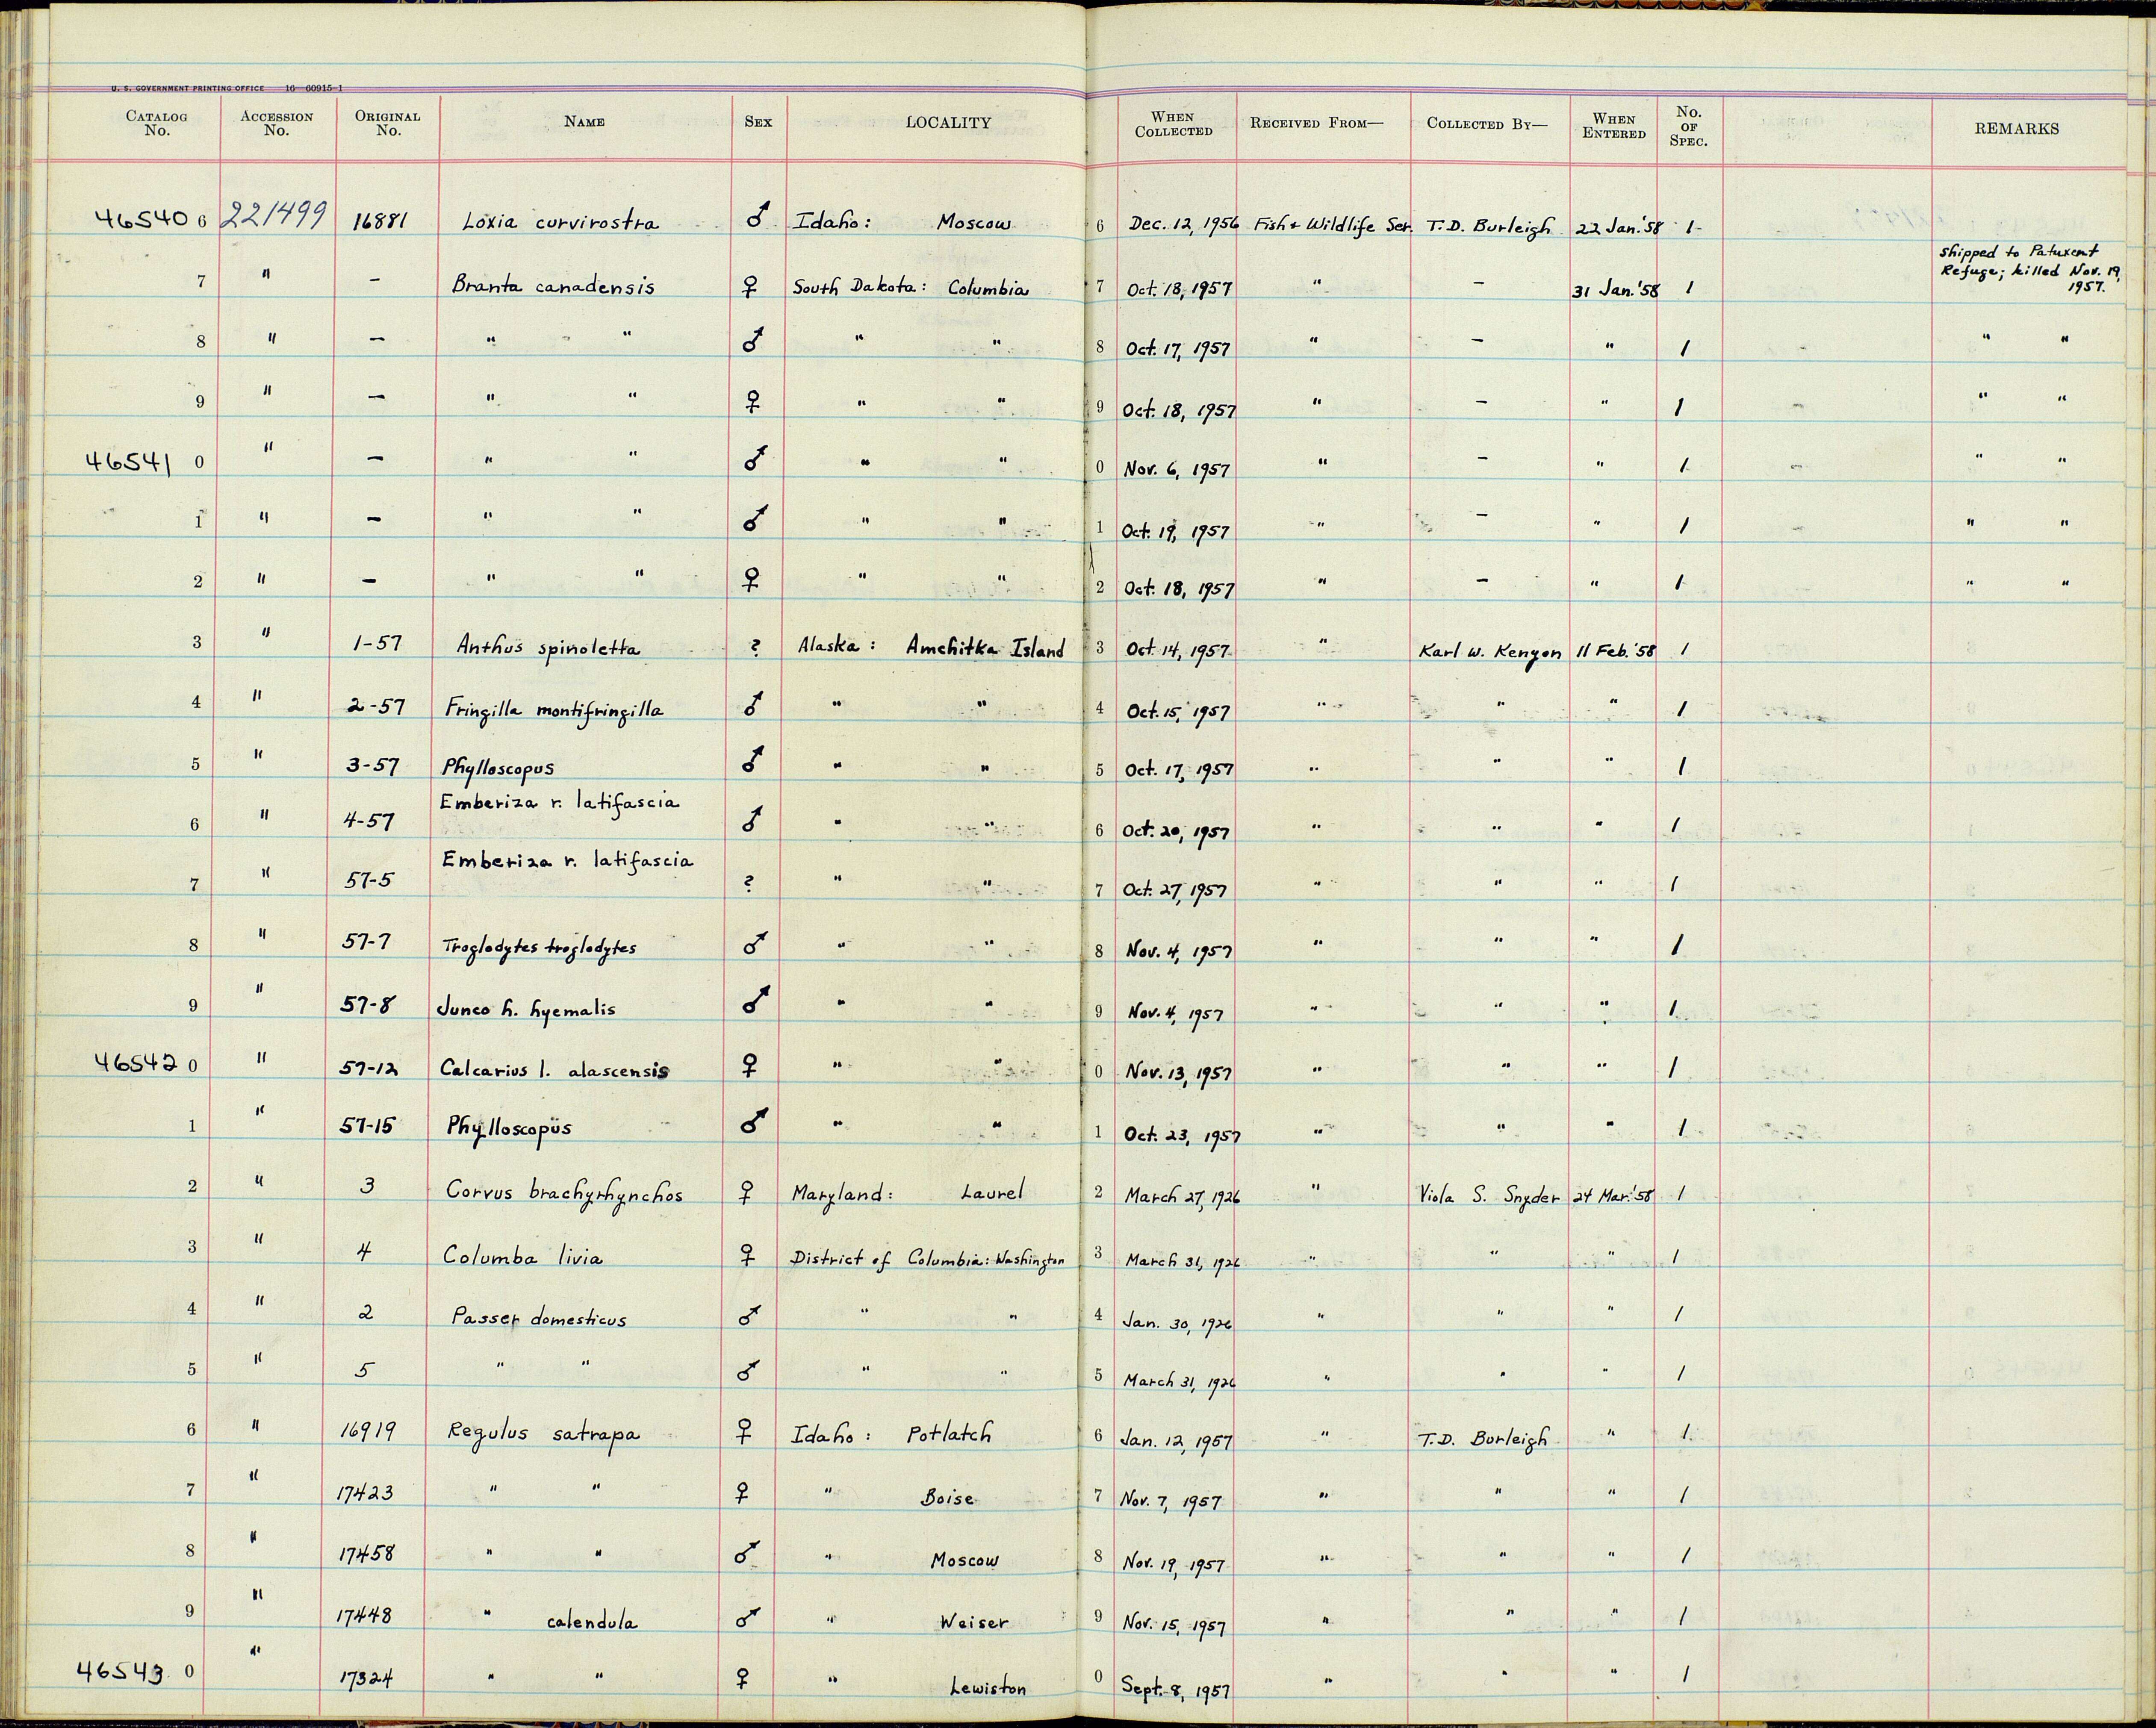Select 'Junco h. hyemalis' name
The height and width of the screenshot is (1728, 2156).
point(525,1009)
